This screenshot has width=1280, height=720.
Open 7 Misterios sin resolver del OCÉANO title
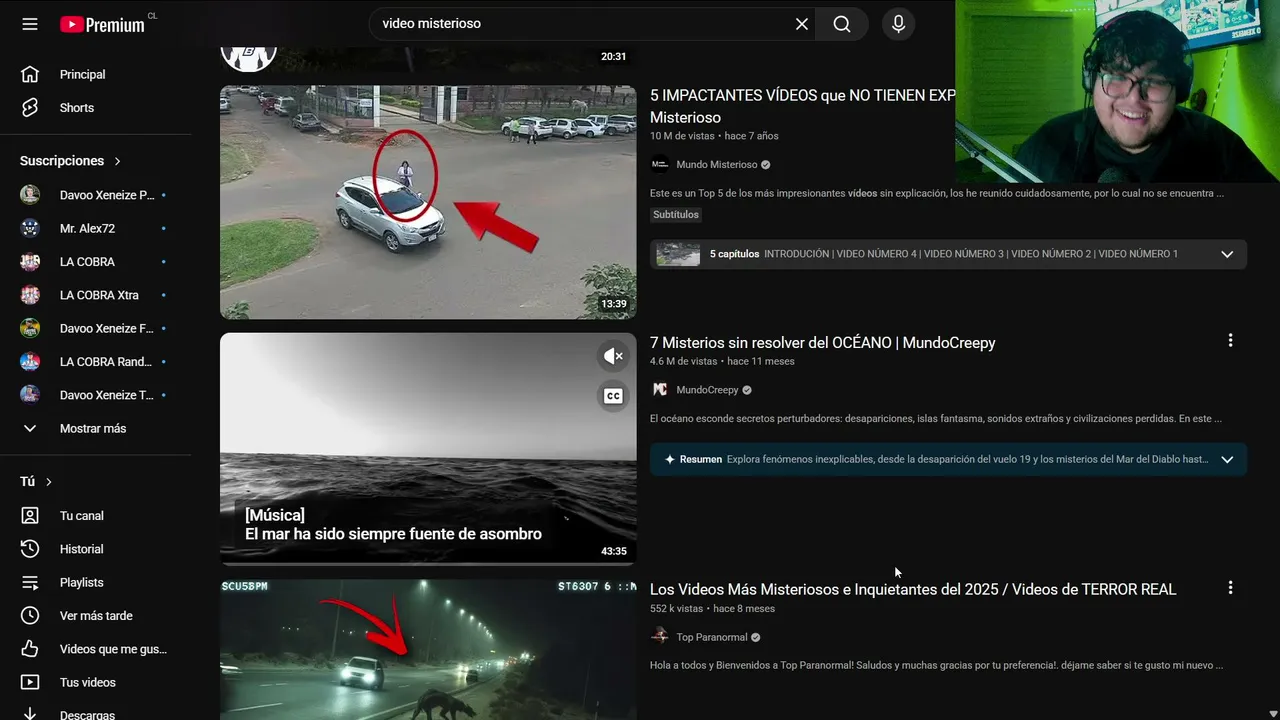[x=823, y=343]
